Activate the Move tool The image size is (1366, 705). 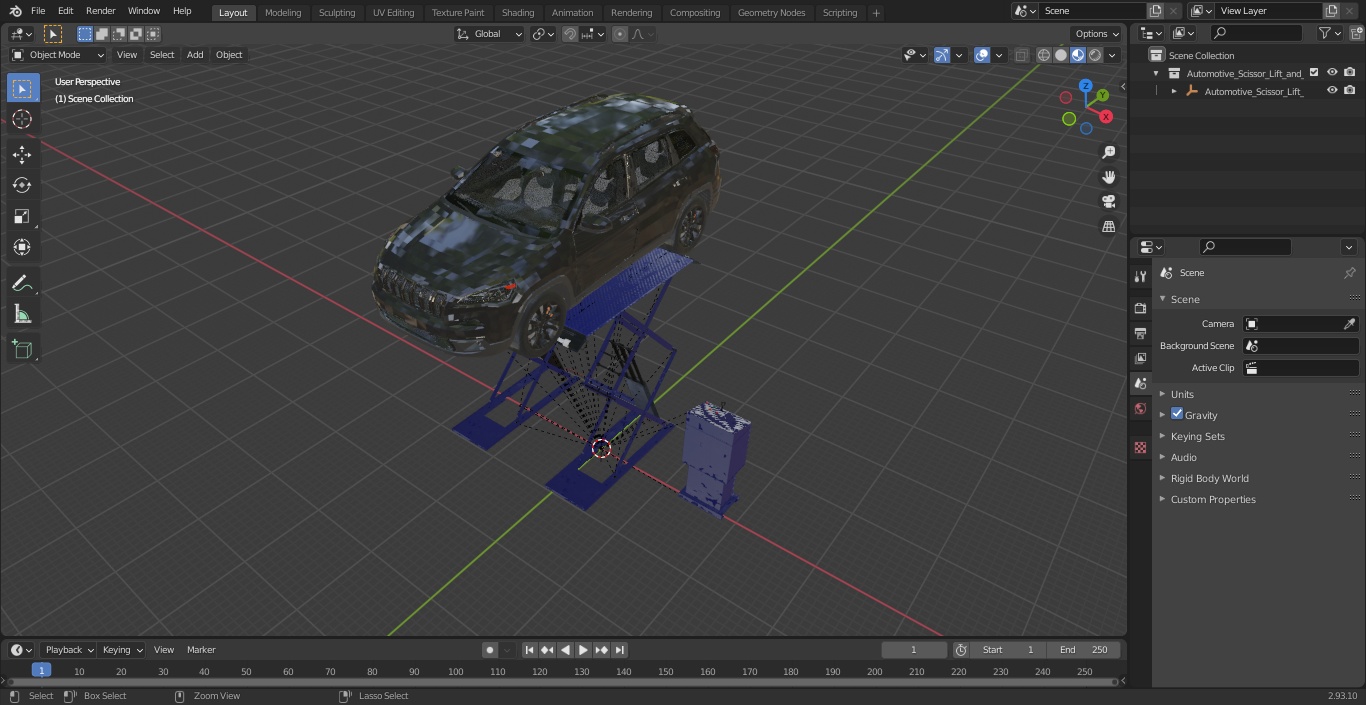(x=22, y=155)
